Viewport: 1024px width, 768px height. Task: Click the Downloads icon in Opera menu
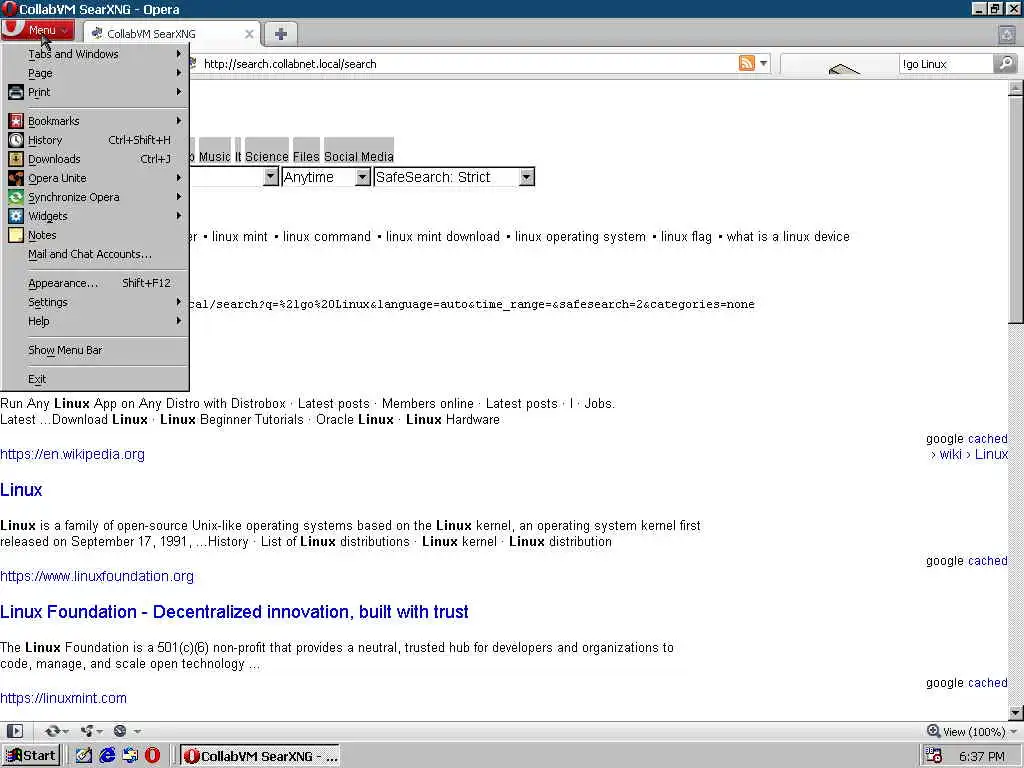[16, 159]
